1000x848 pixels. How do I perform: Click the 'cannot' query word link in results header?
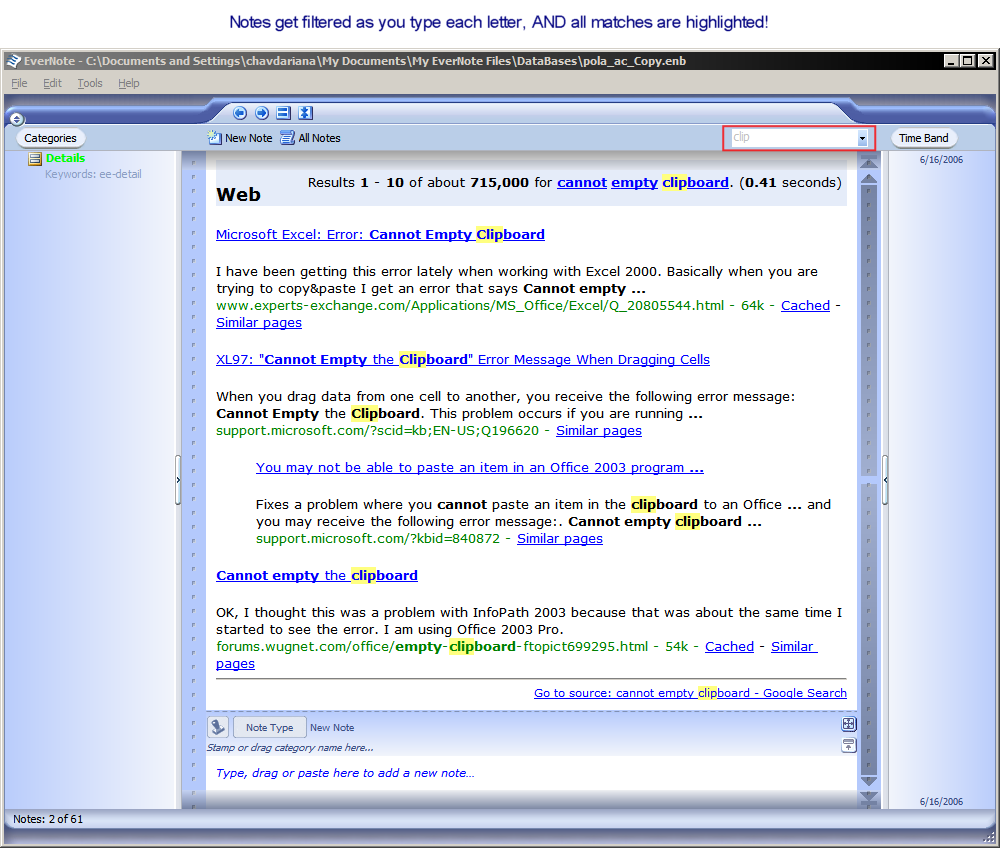pyautogui.click(x=582, y=182)
